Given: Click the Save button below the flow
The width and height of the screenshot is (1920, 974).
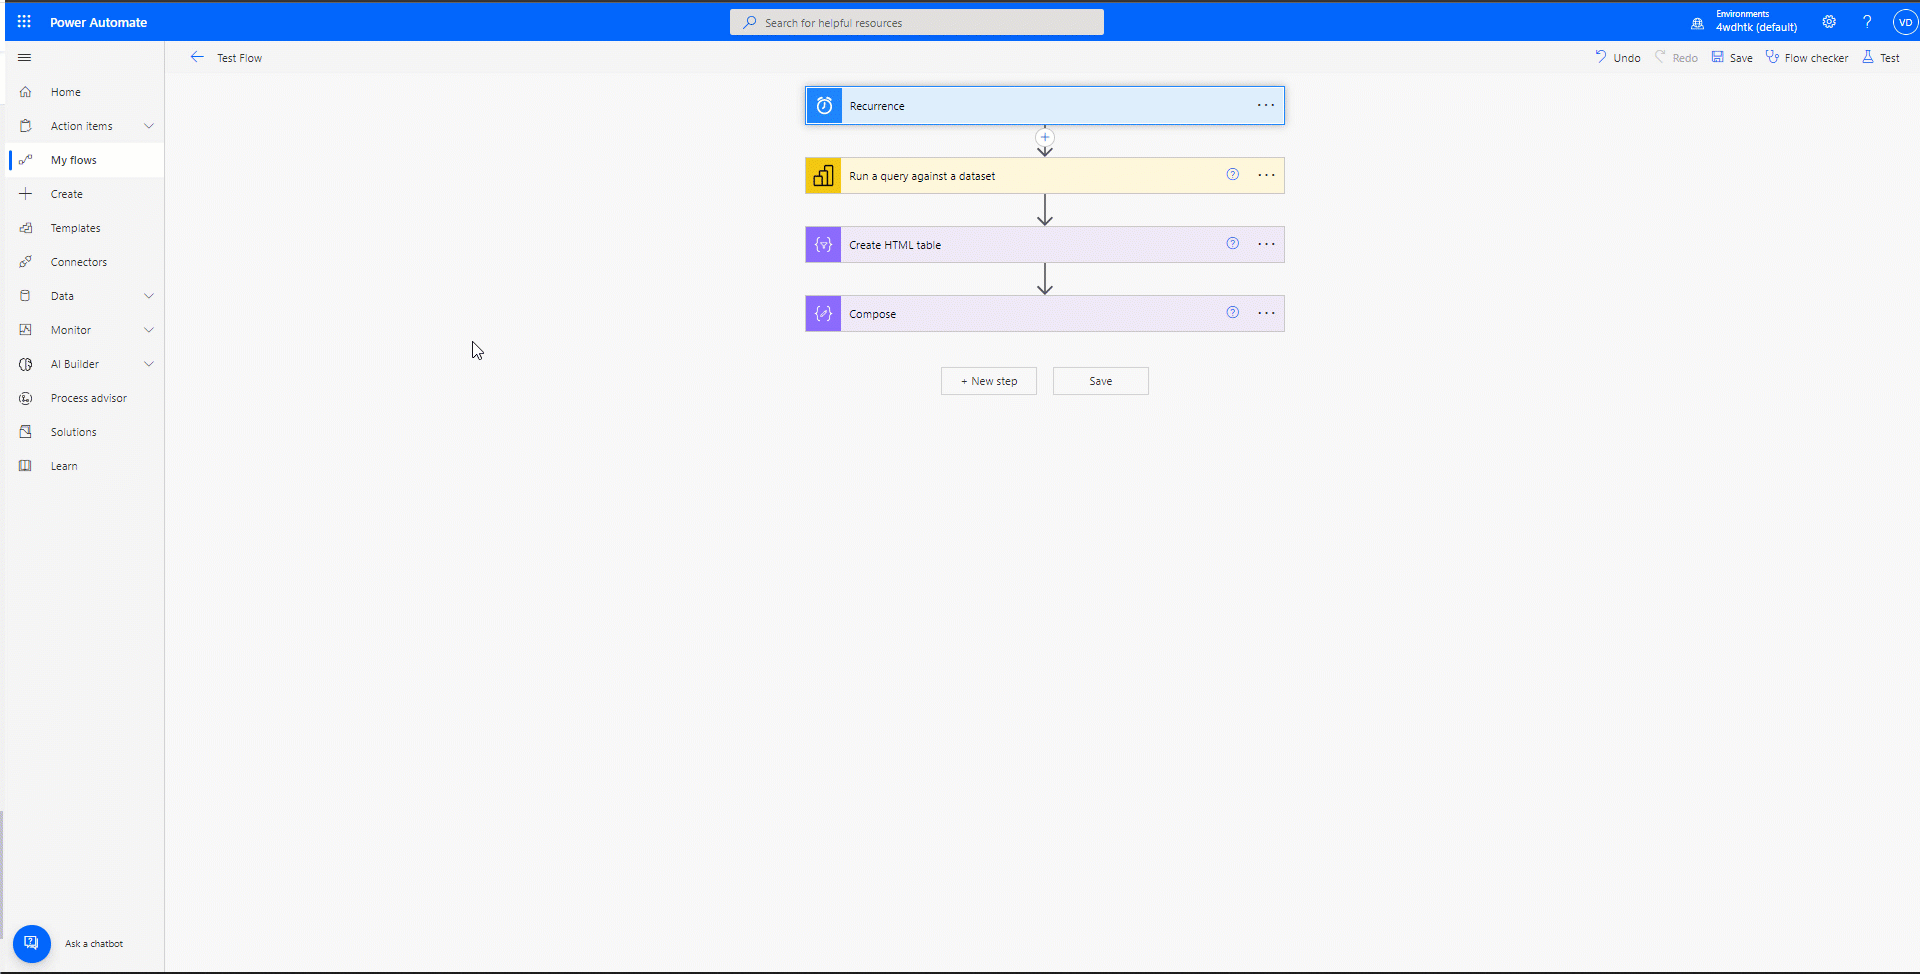Looking at the screenshot, I should [1101, 381].
